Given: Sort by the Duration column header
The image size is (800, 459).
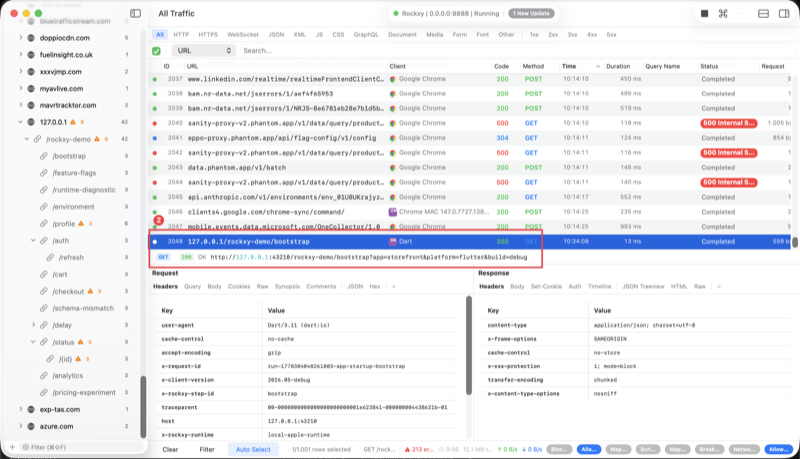Looking at the screenshot, I should click(x=618, y=66).
